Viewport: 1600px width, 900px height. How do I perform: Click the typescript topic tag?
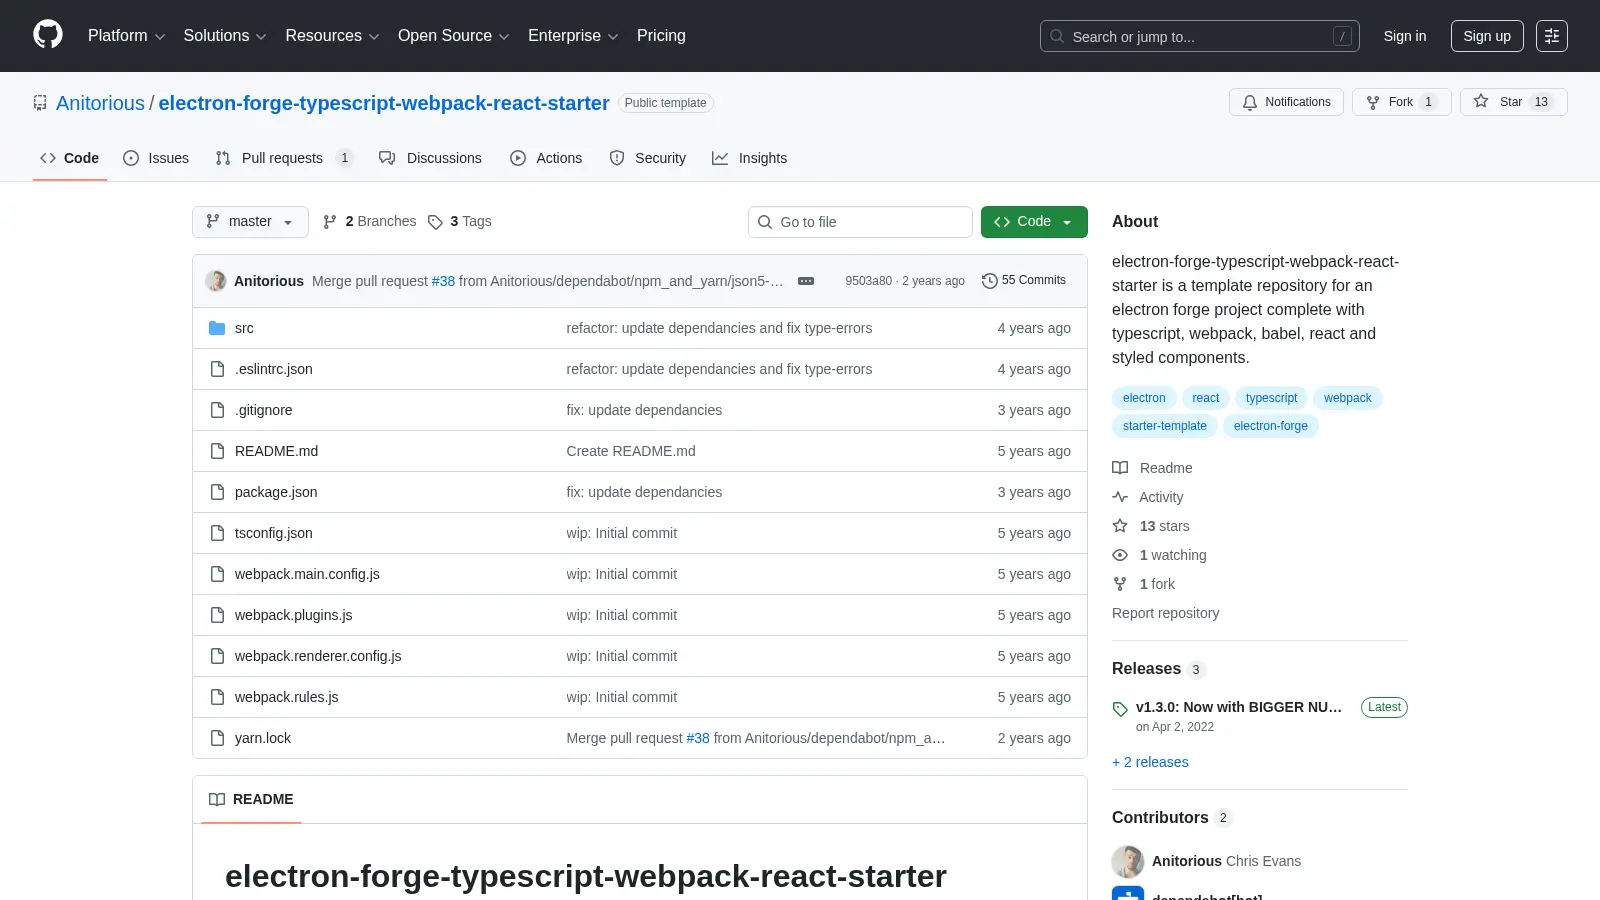pyautogui.click(x=1271, y=398)
